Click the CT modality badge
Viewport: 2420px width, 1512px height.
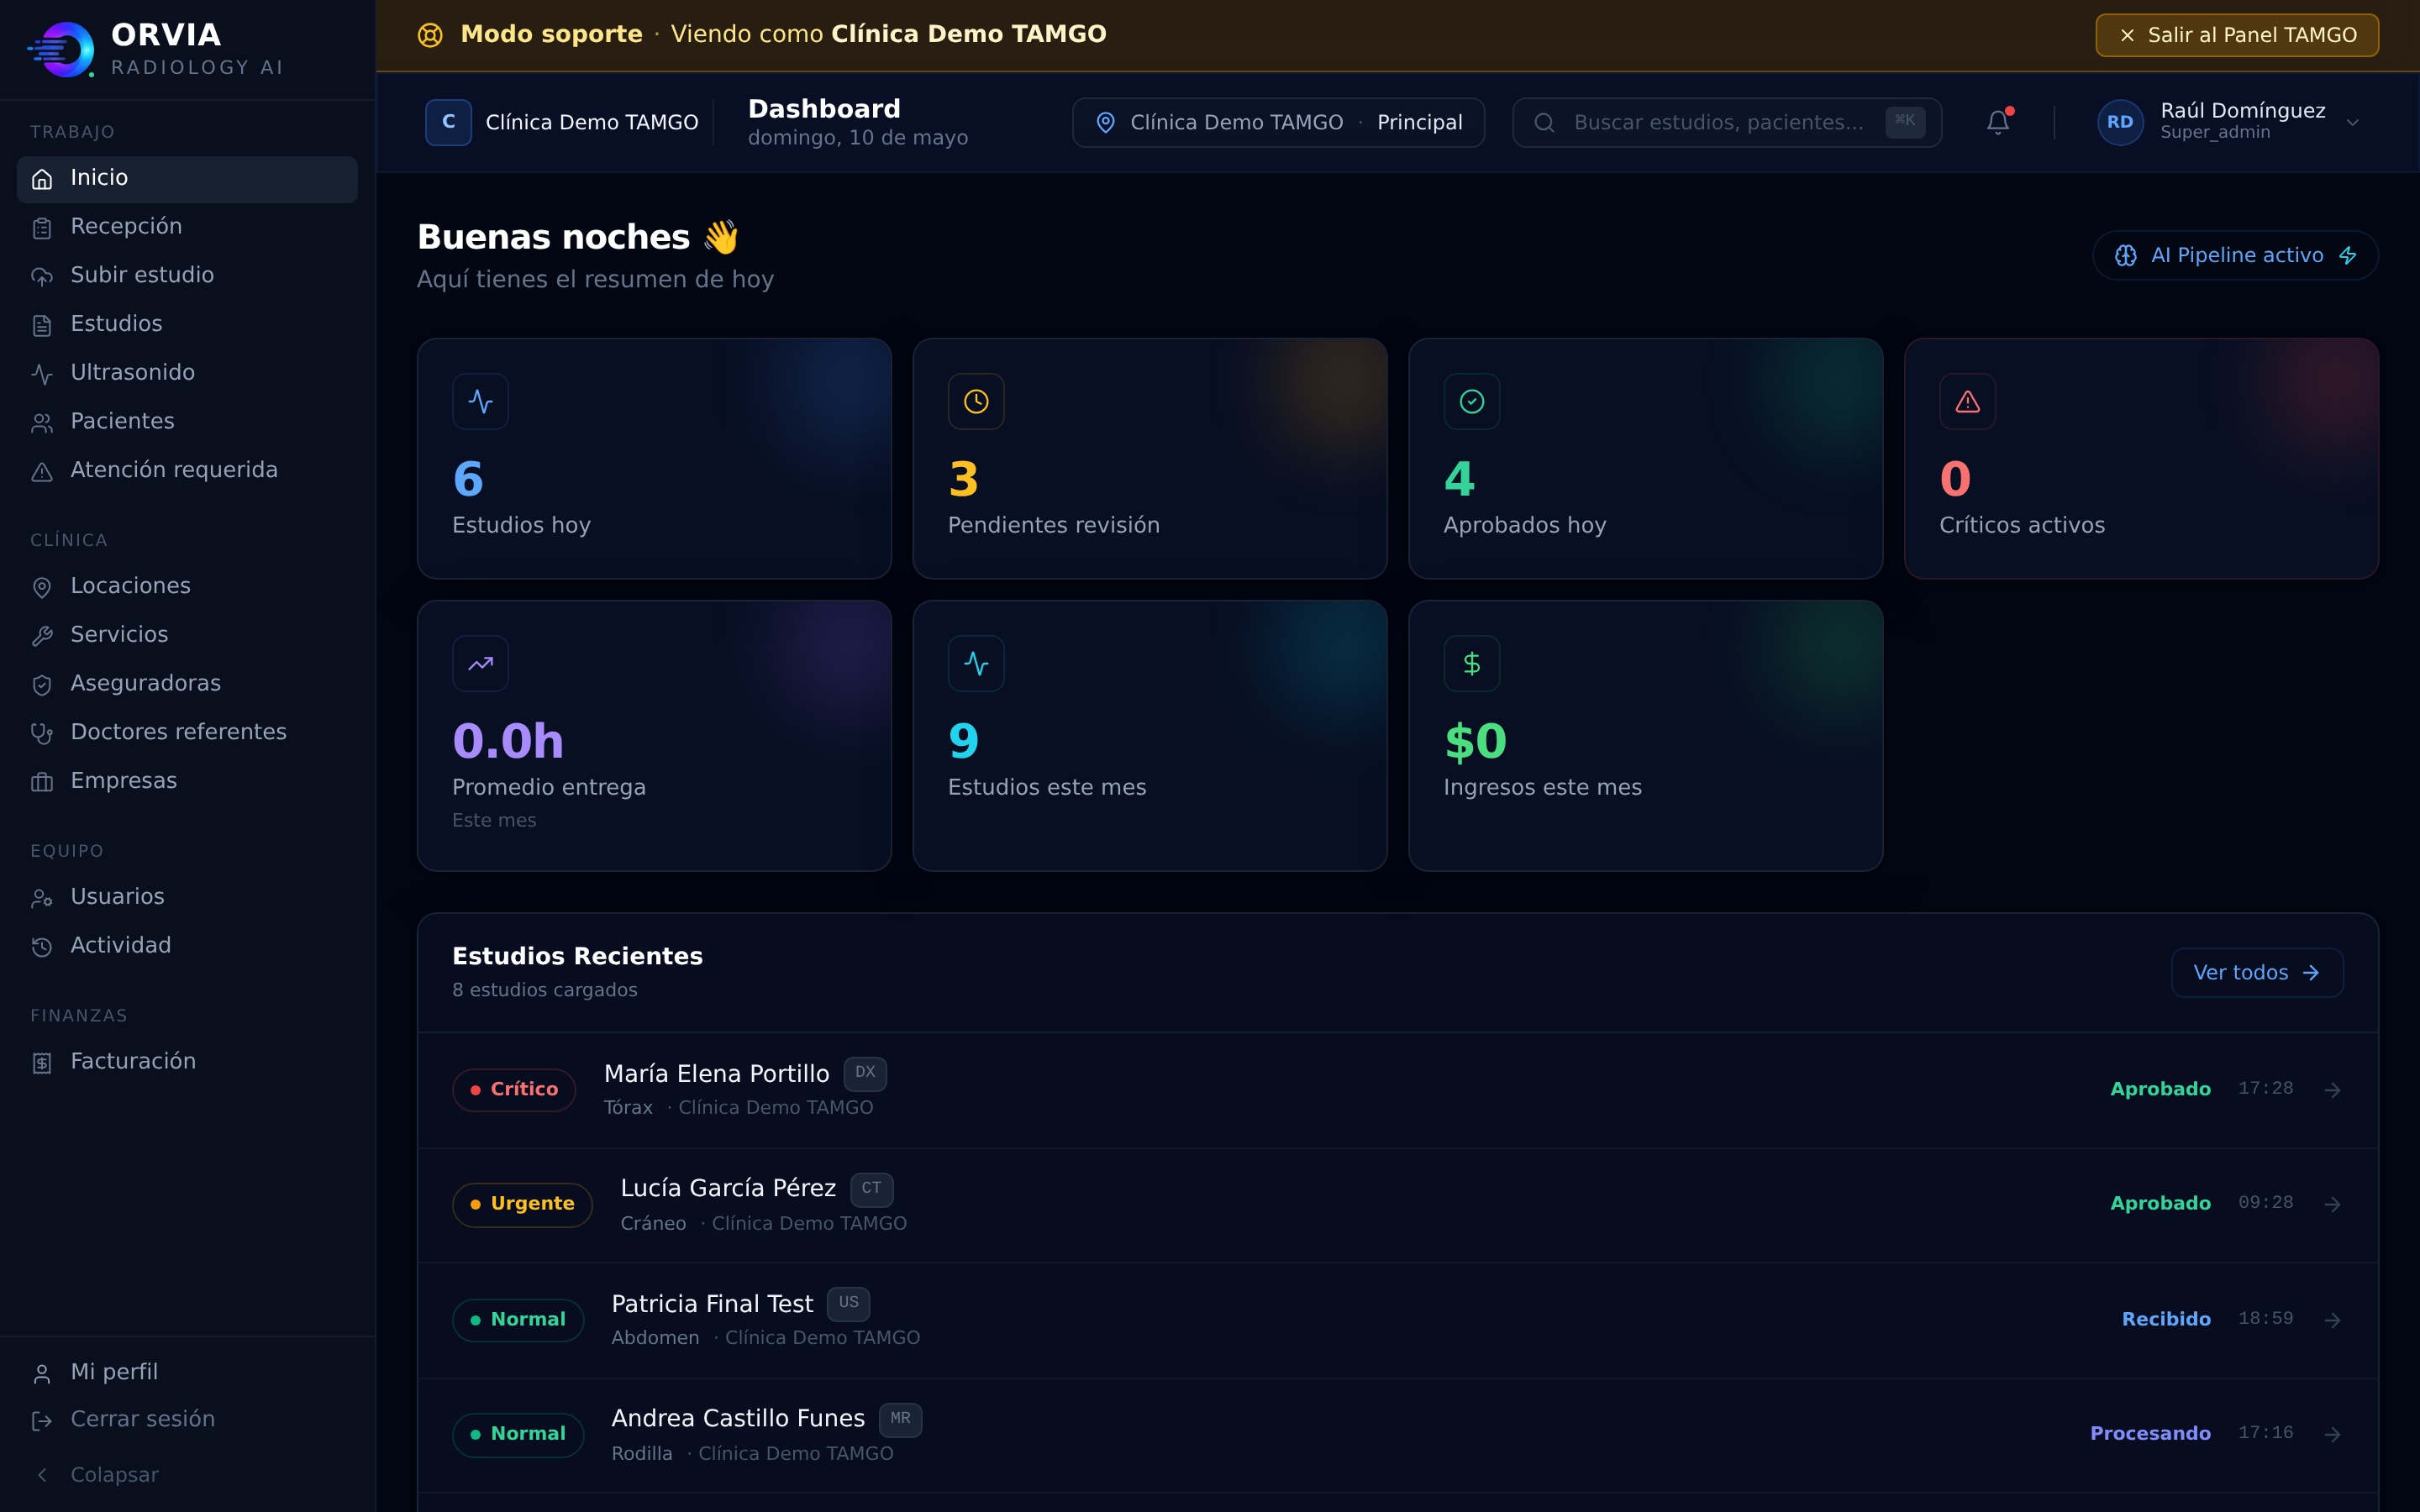click(871, 1189)
